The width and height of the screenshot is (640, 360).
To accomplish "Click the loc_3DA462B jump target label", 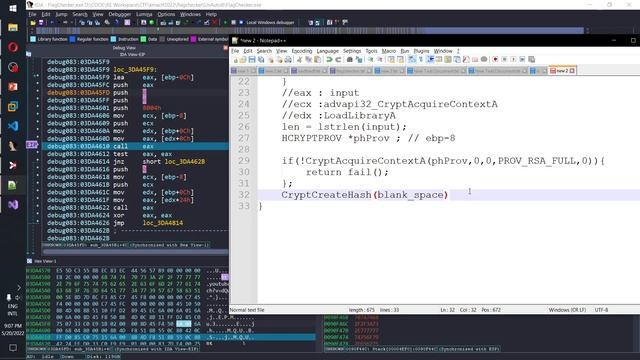I will [184, 162].
